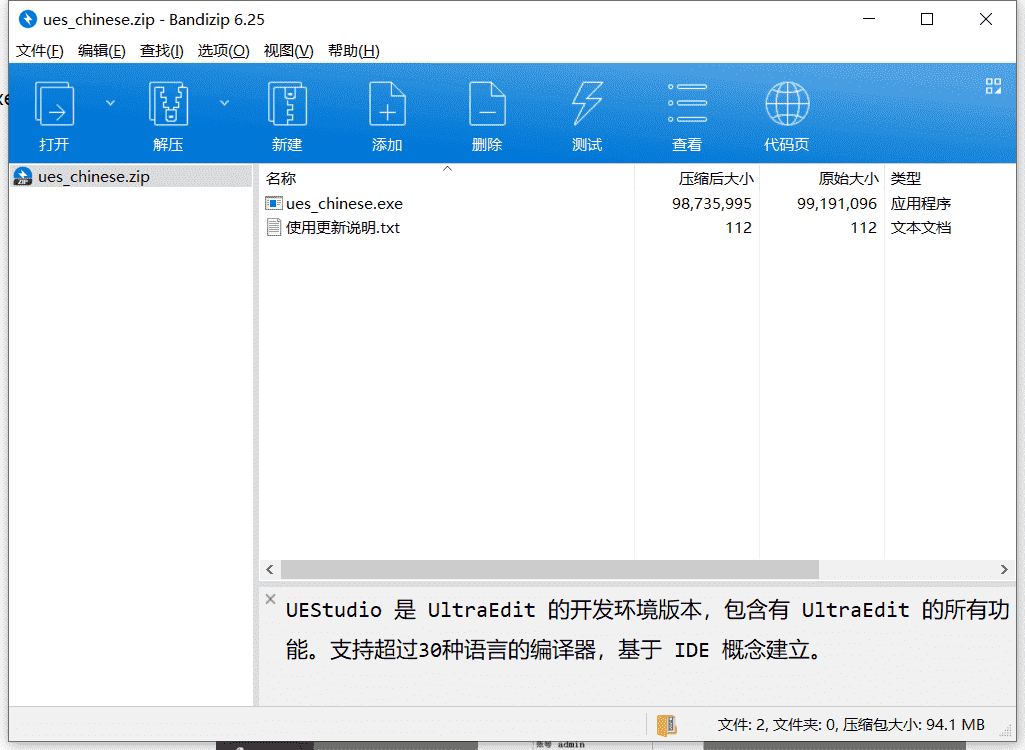The width and height of the screenshot is (1025, 750).
Task: Expand the dropdown arrow next to 打开
Action: point(110,103)
